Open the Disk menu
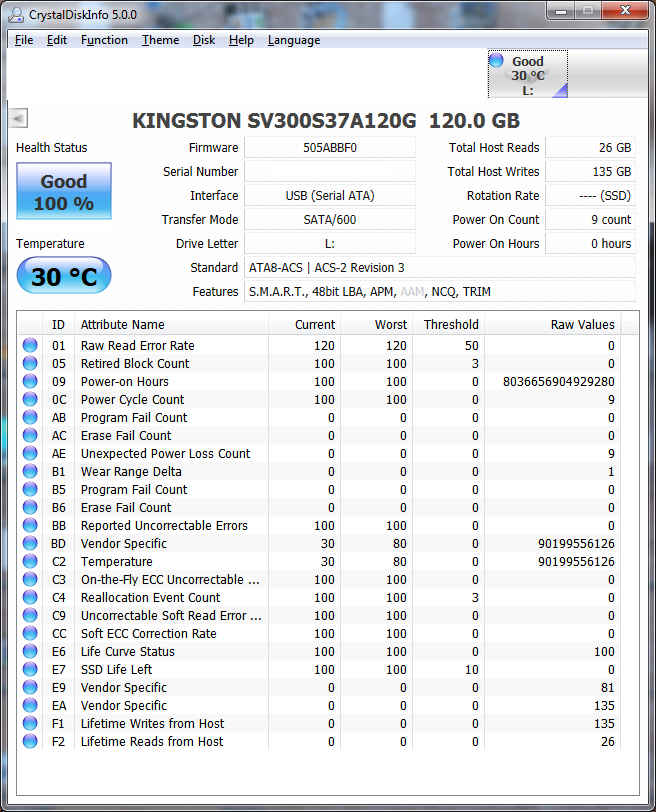Image resolution: width=656 pixels, height=812 pixels. (x=204, y=40)
